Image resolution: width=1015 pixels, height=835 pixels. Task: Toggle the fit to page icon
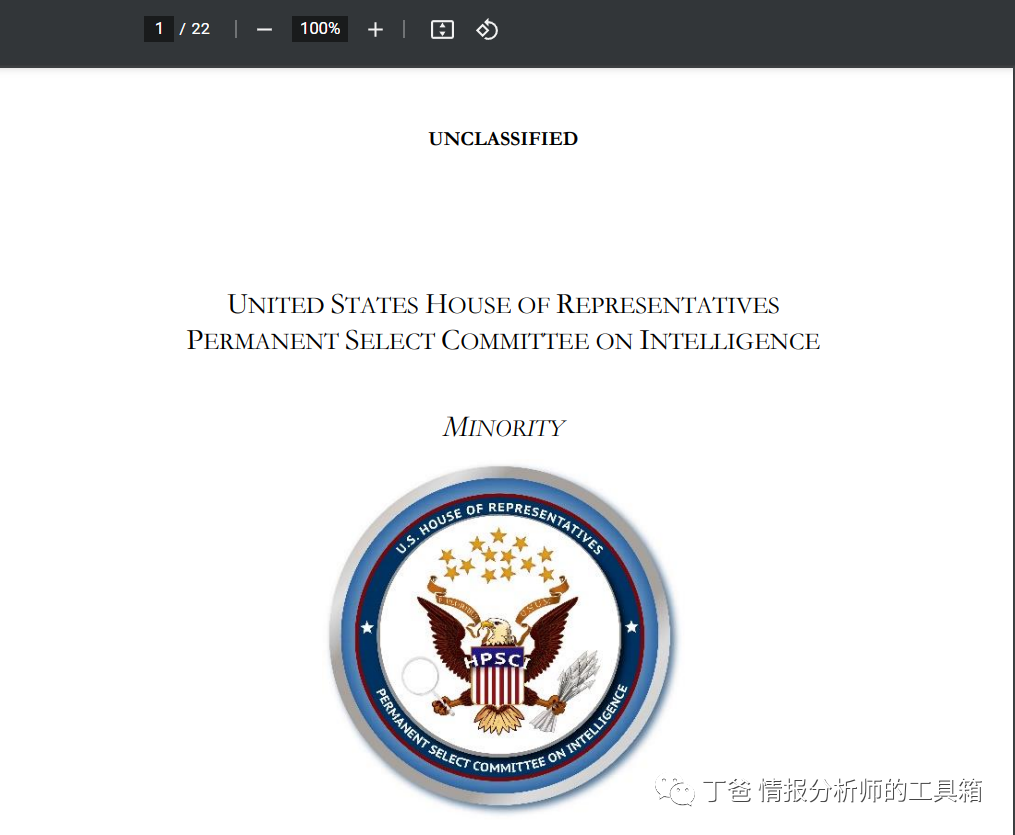442,30
